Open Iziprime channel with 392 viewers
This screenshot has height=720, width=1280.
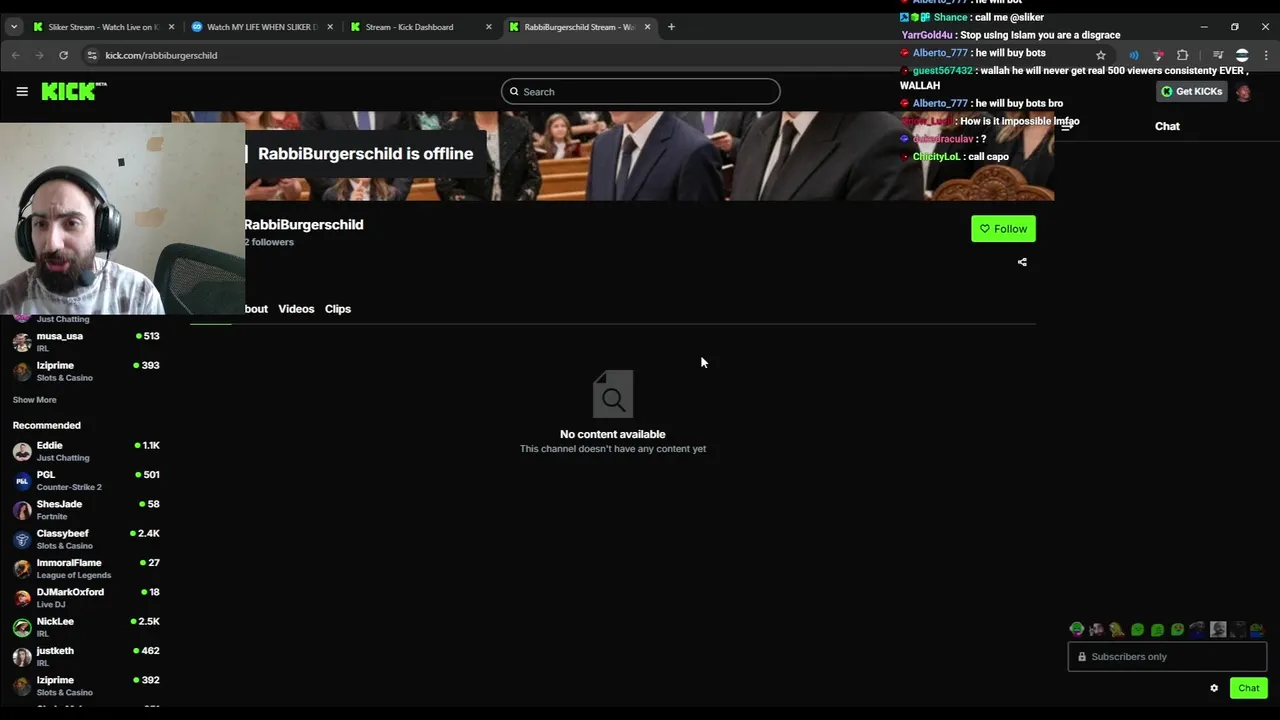85,686
